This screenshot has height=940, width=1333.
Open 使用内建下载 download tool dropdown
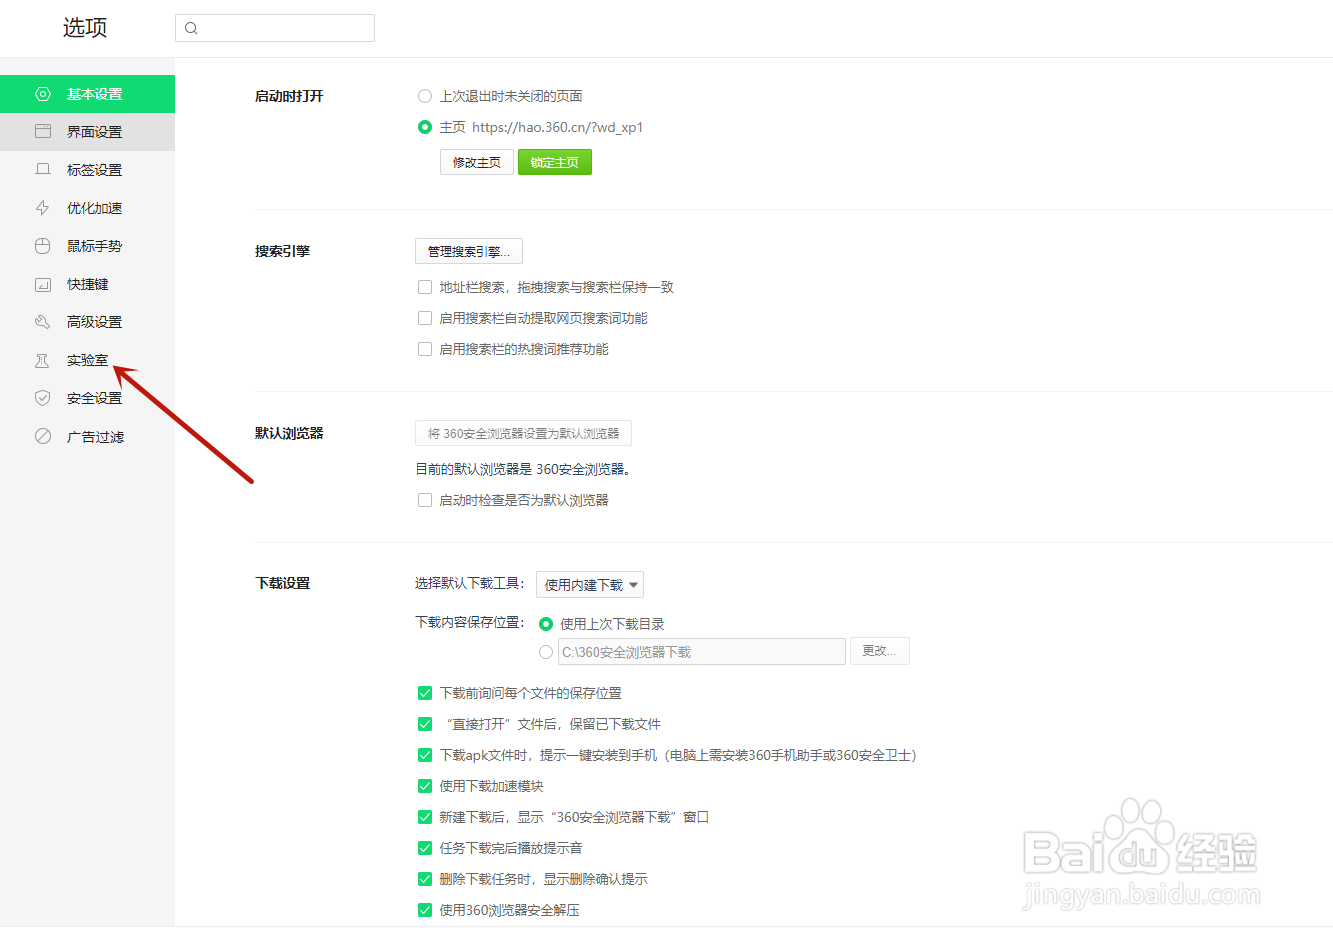(590, 584)
